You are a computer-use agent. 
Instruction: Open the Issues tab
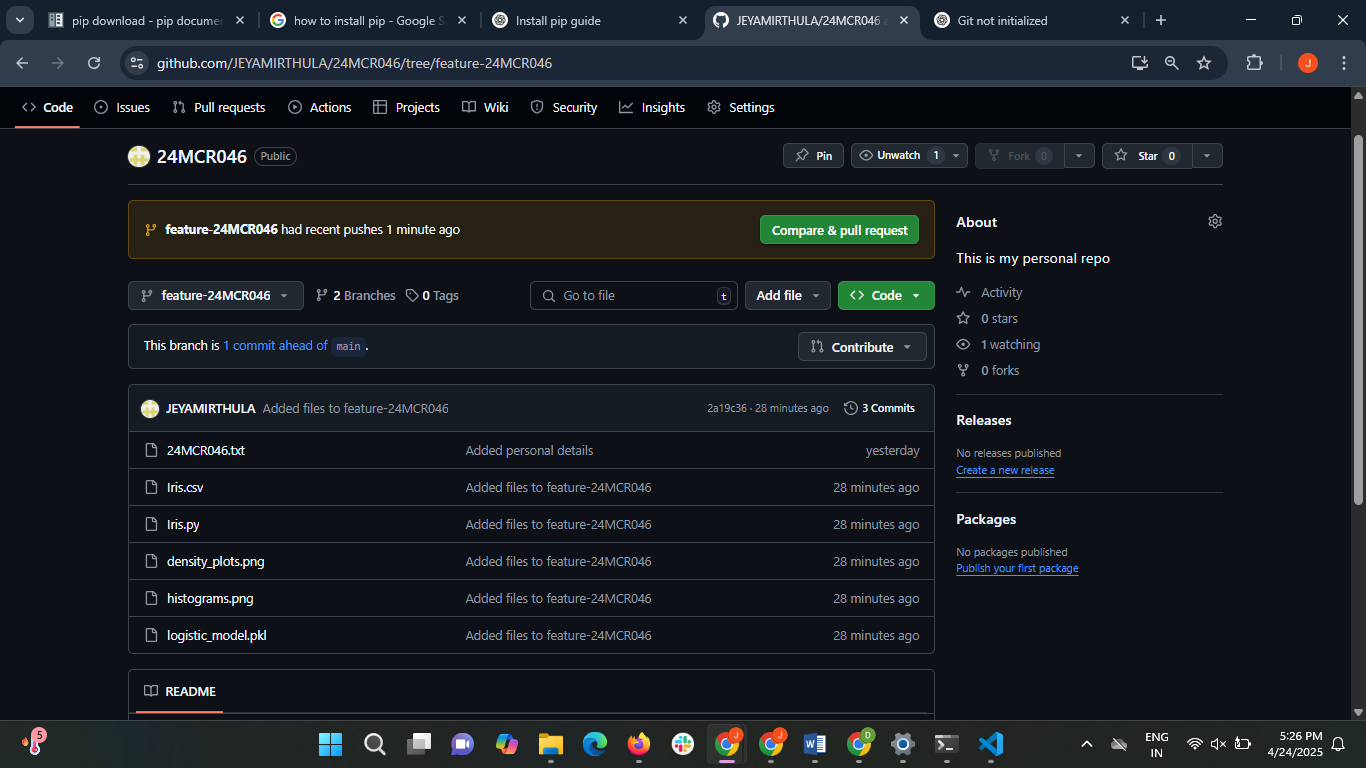[122, 107]
